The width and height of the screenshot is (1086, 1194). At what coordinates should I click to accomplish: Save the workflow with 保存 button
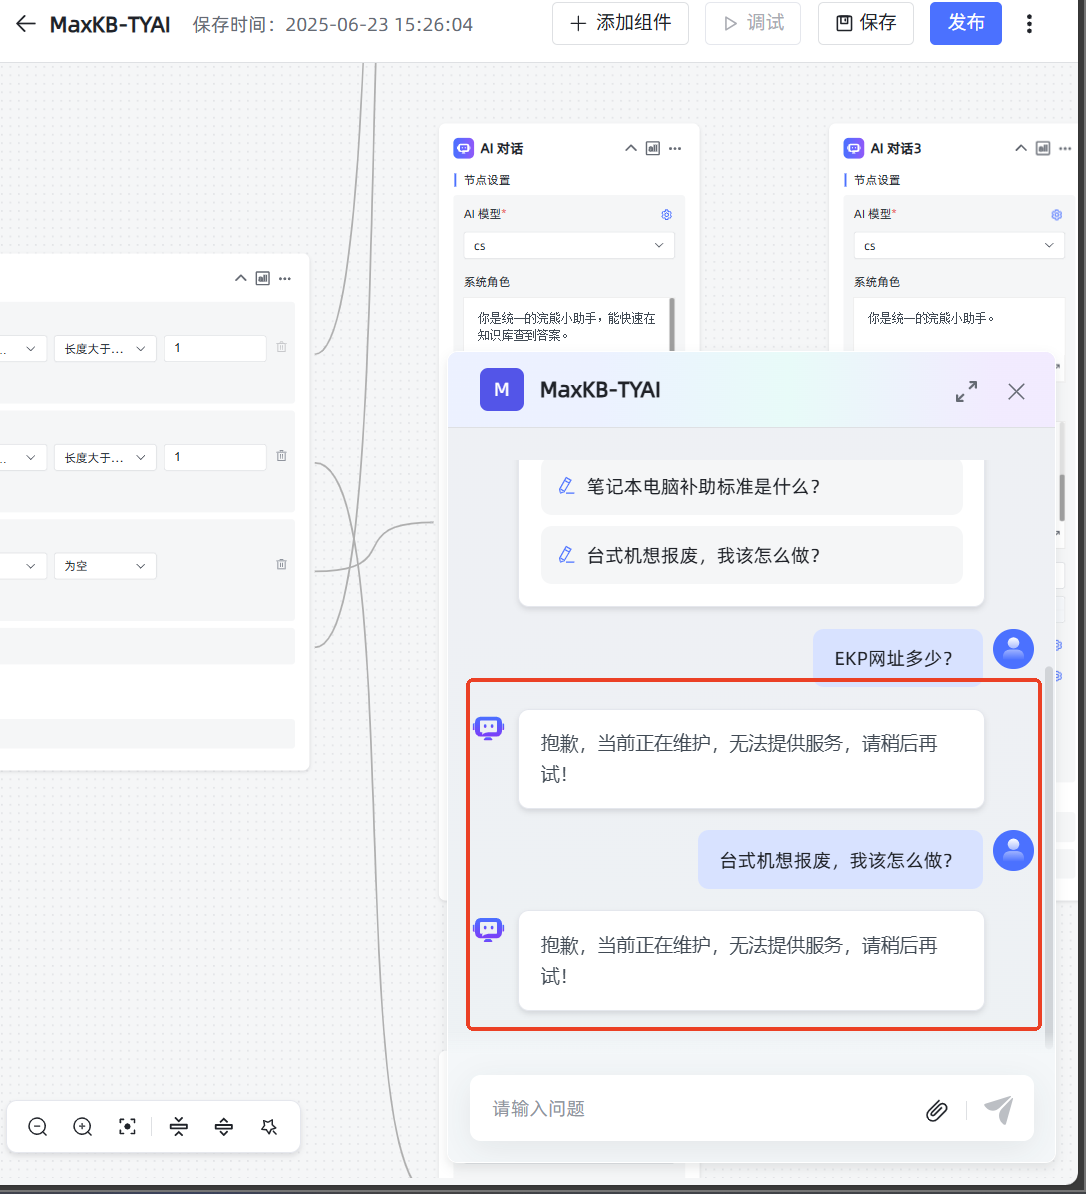866,24
